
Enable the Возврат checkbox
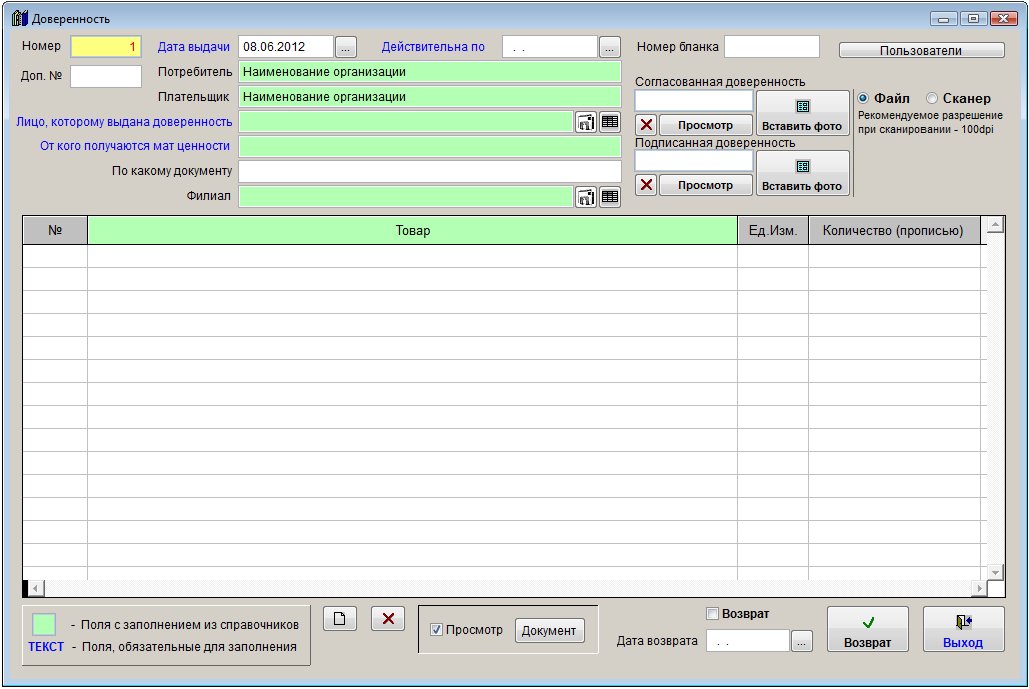712,613
